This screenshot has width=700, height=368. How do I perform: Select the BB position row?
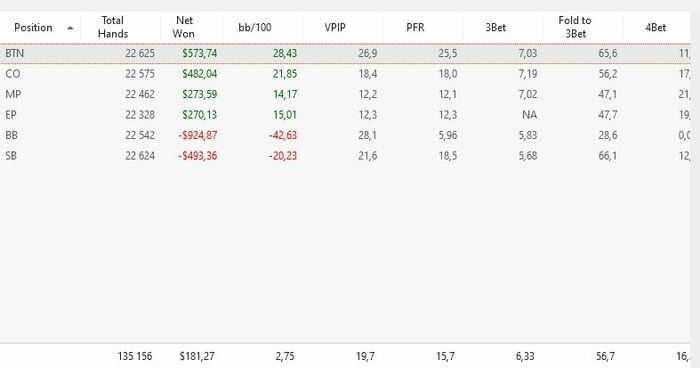345,135
